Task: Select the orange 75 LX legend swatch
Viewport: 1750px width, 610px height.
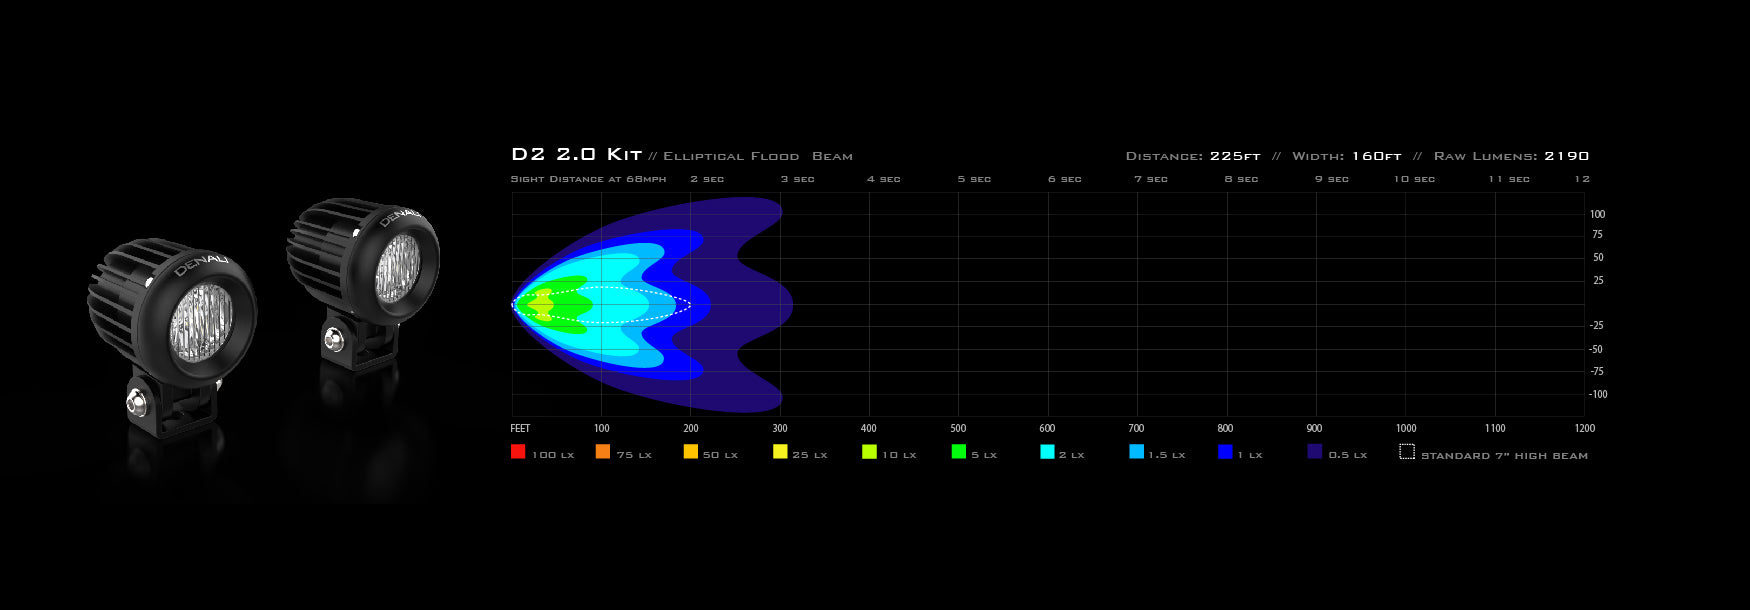Action: (603, 452)
